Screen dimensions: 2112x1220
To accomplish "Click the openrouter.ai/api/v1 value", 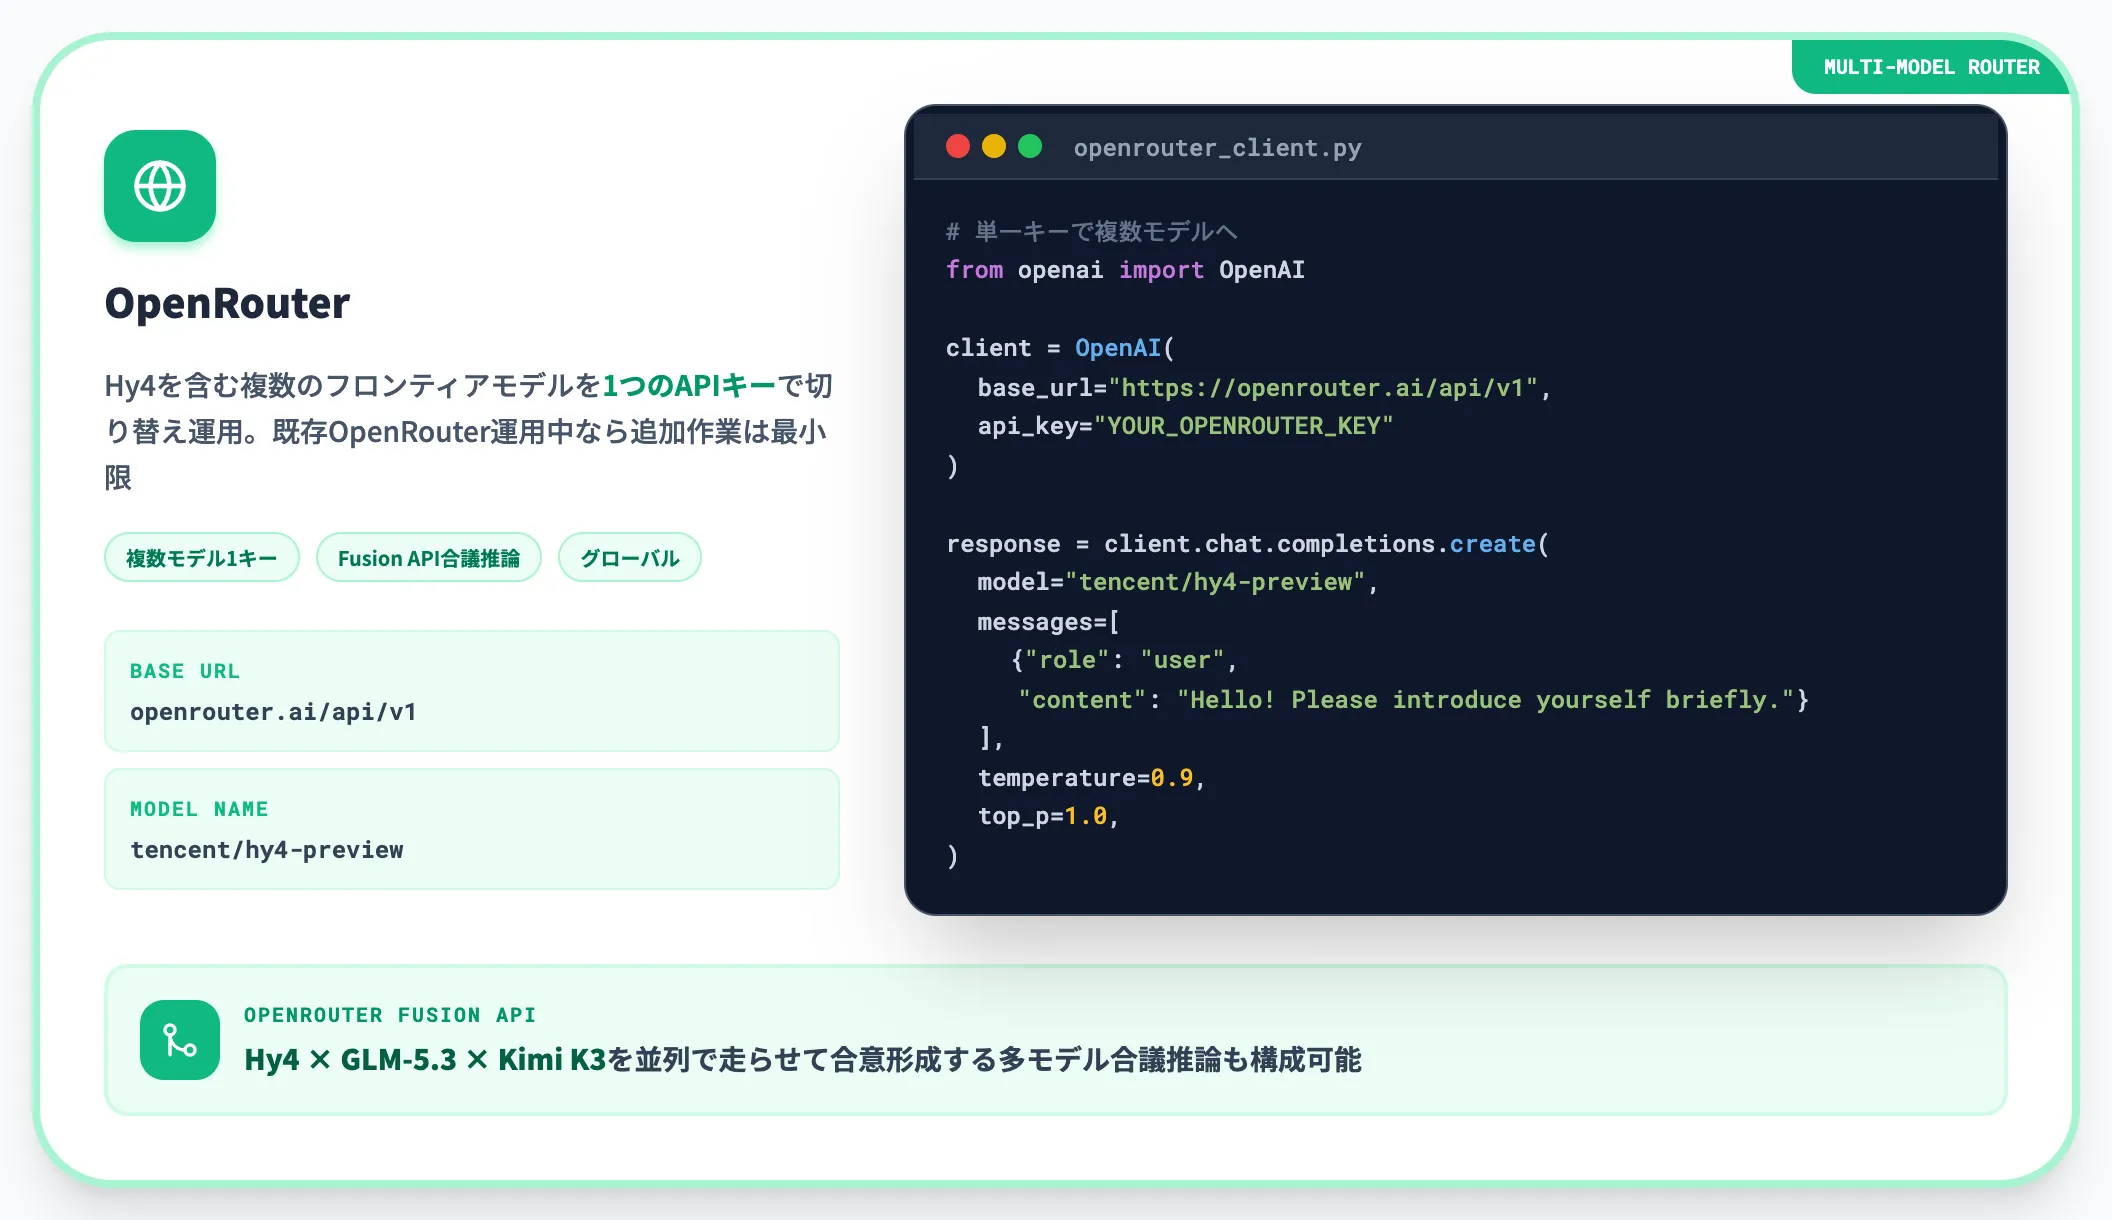I will pos(273,712).
